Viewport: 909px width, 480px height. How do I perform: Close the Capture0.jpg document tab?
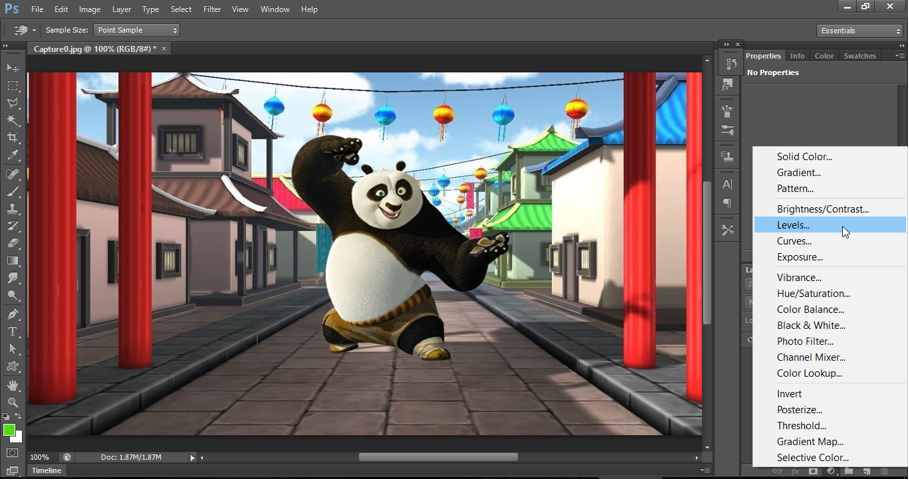click(x=164, y=49)
